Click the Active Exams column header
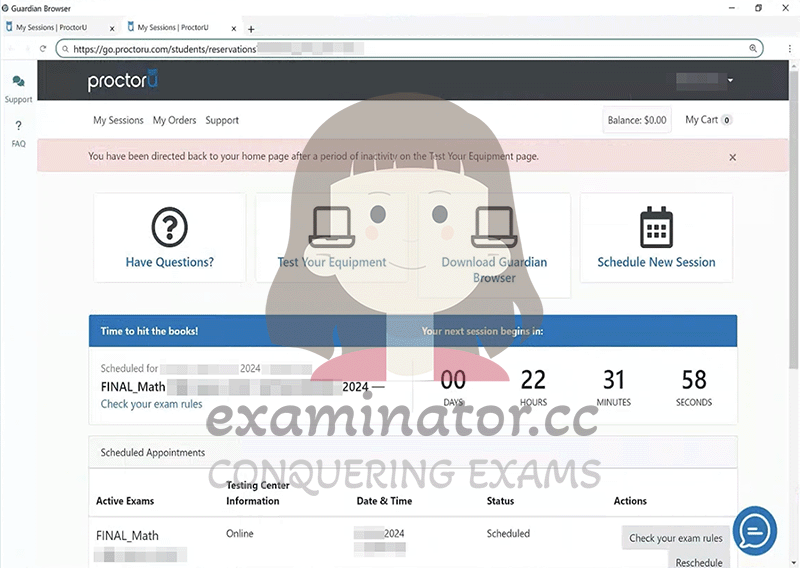 tap(125, 501)
